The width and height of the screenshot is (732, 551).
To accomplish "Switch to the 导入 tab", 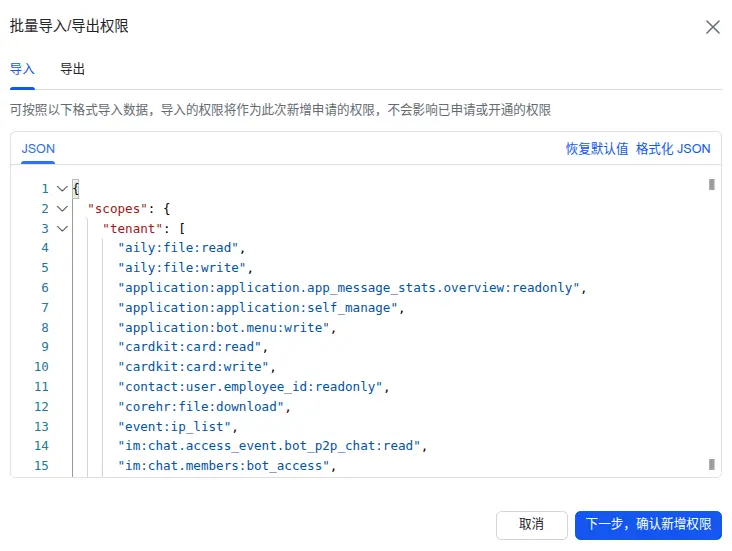I will [22, 70].
